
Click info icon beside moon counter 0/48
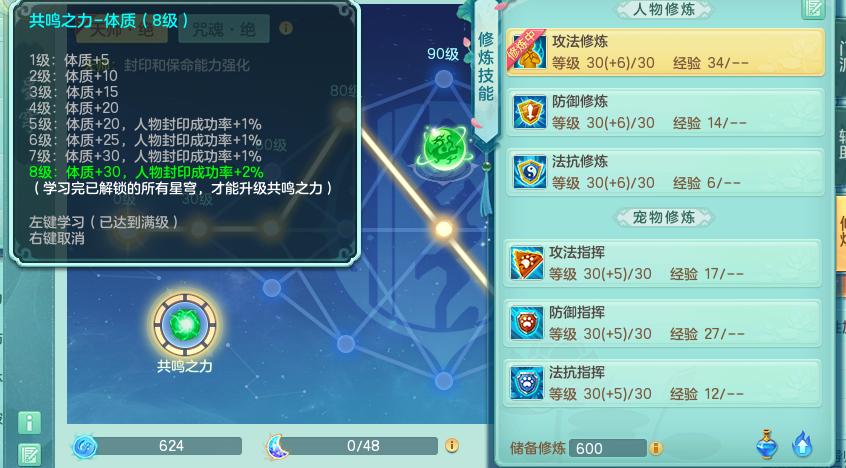click(452, 445)
